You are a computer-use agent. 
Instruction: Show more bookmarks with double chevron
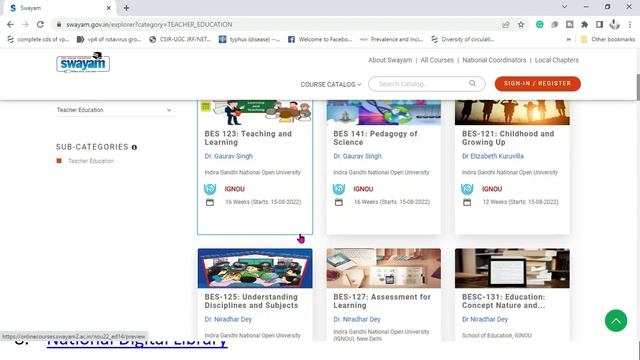568,39
